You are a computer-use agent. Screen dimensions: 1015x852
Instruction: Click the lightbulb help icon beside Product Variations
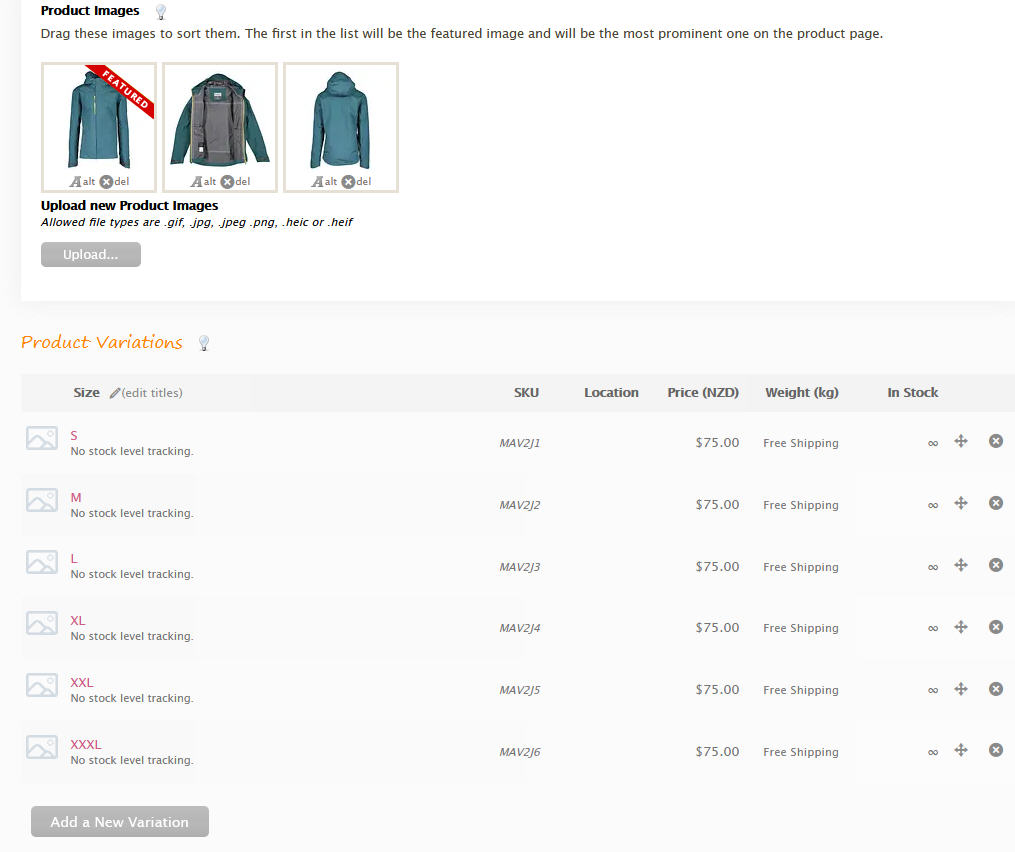[x=204, y=343]
